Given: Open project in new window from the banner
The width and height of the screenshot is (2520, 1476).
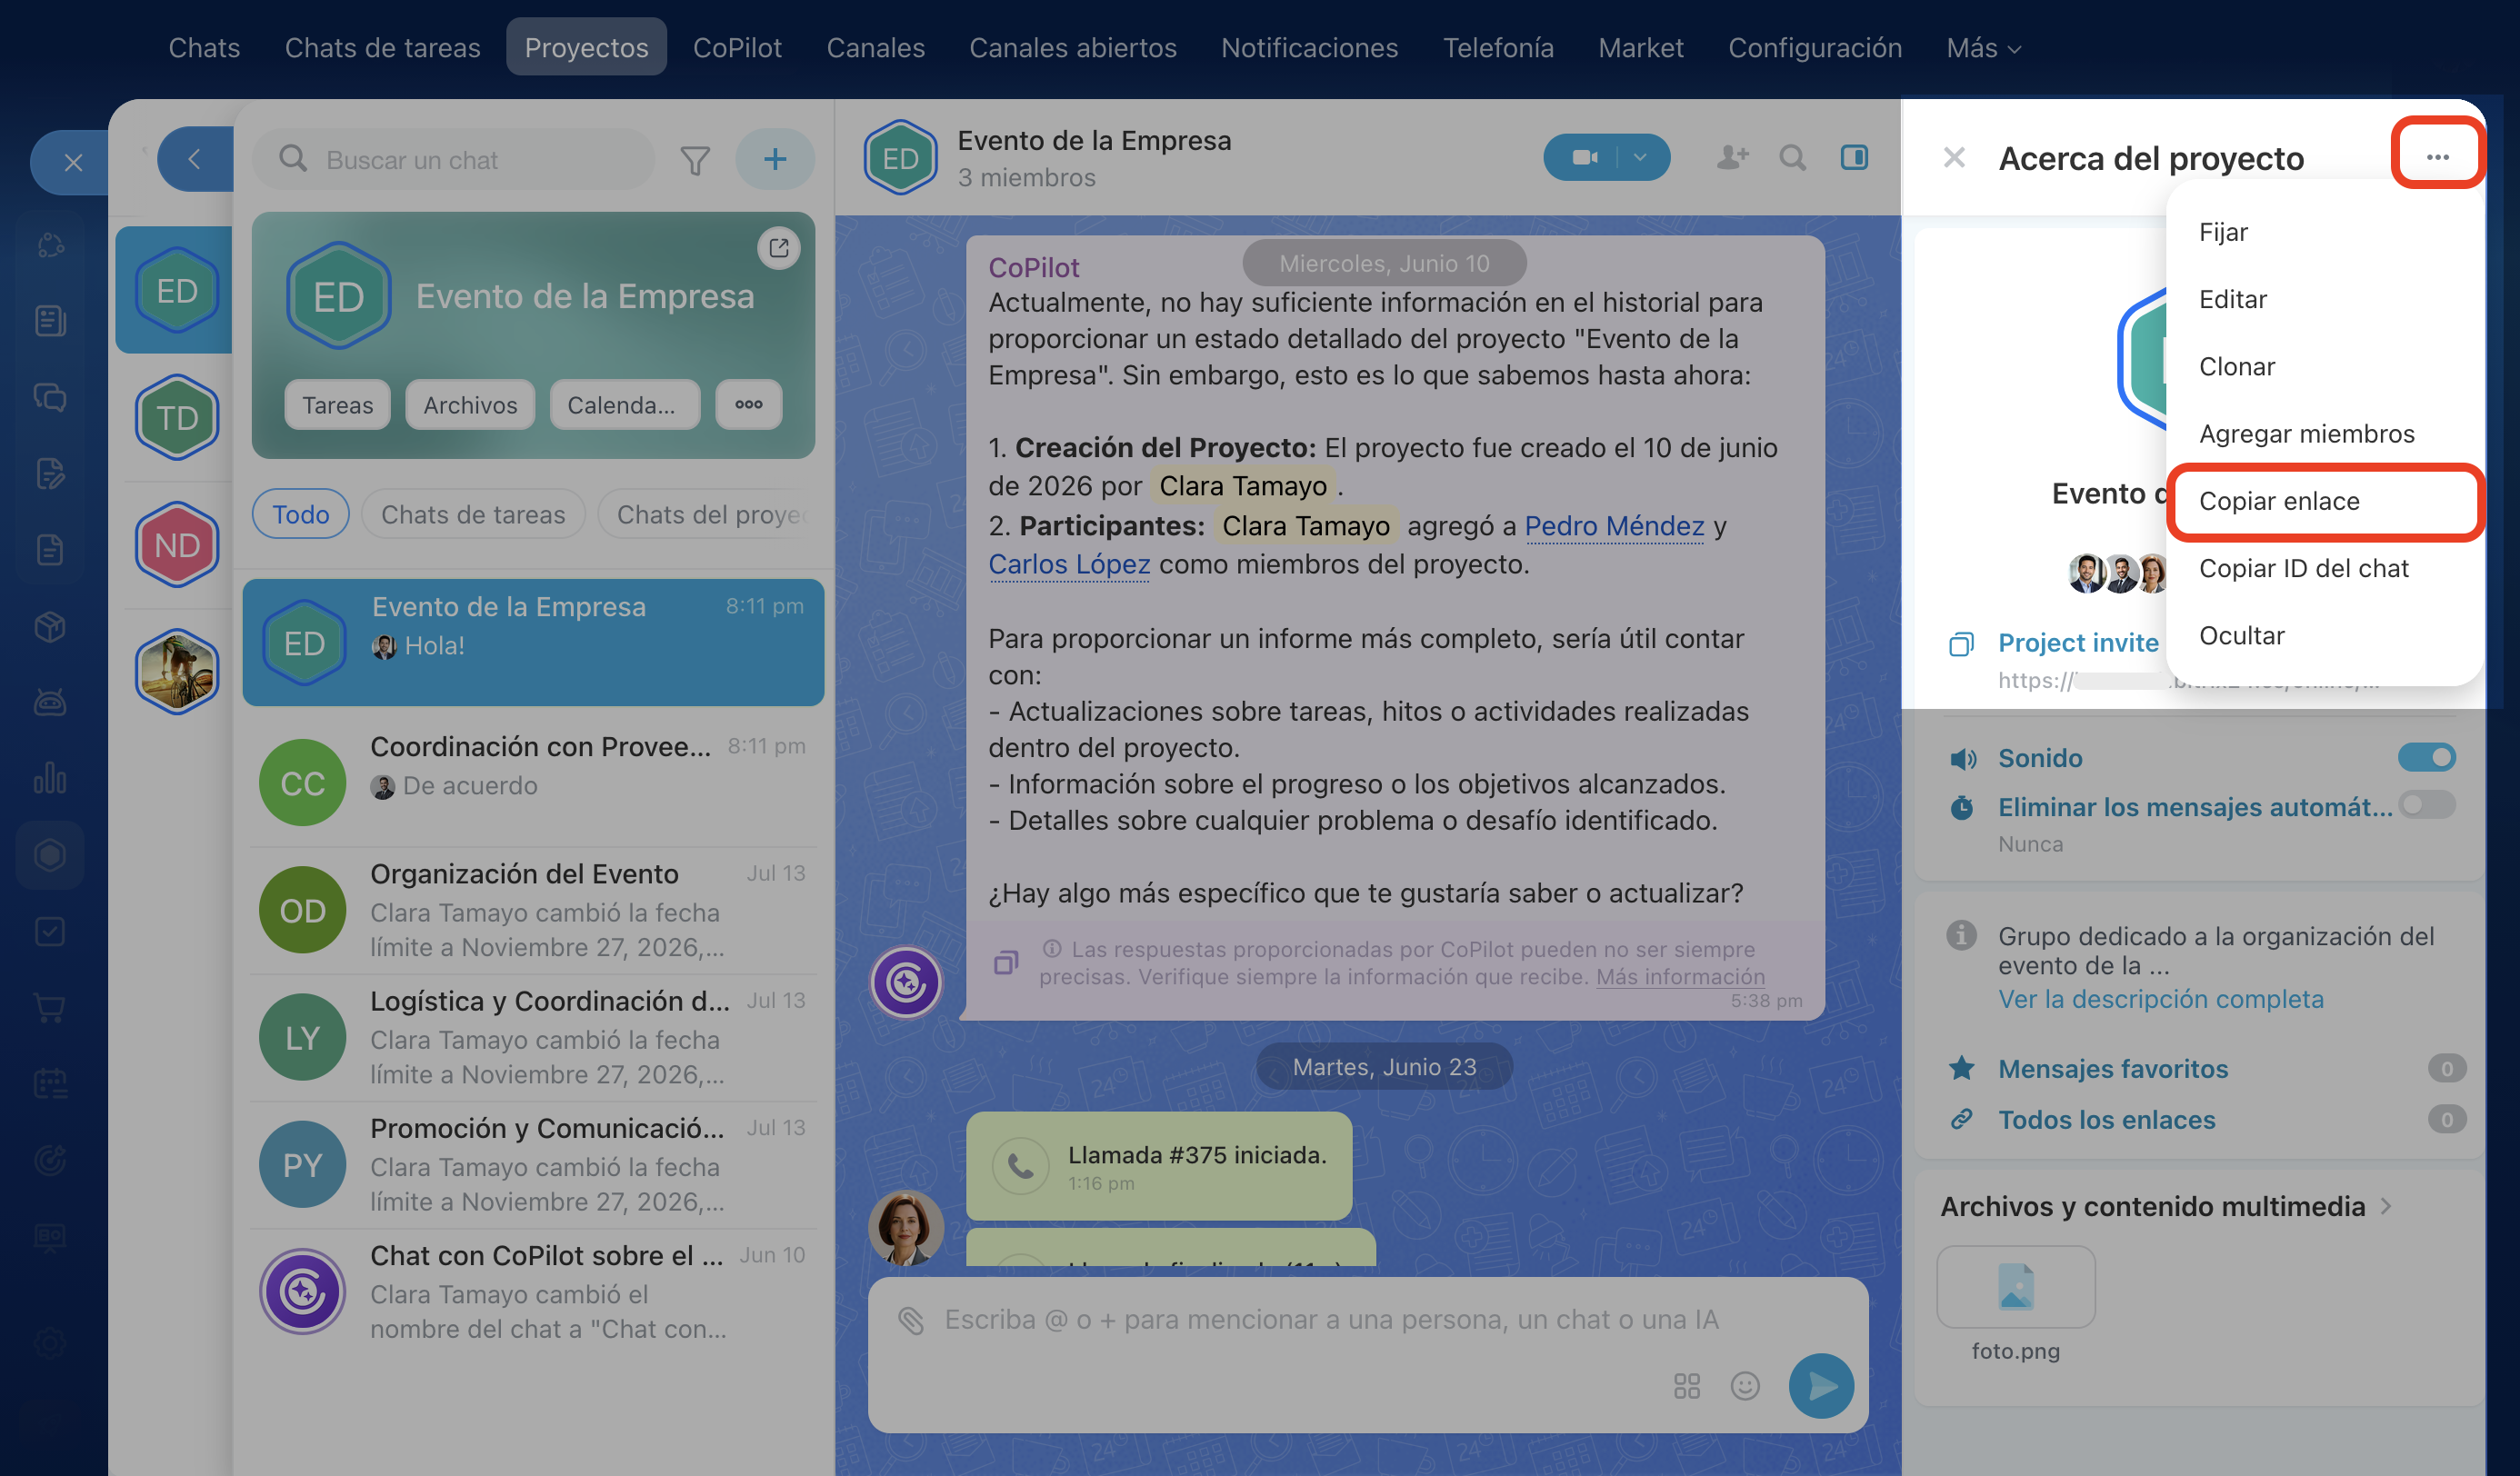Looking at the screenshot, I should pyautogui.click(x=779, y=247).
